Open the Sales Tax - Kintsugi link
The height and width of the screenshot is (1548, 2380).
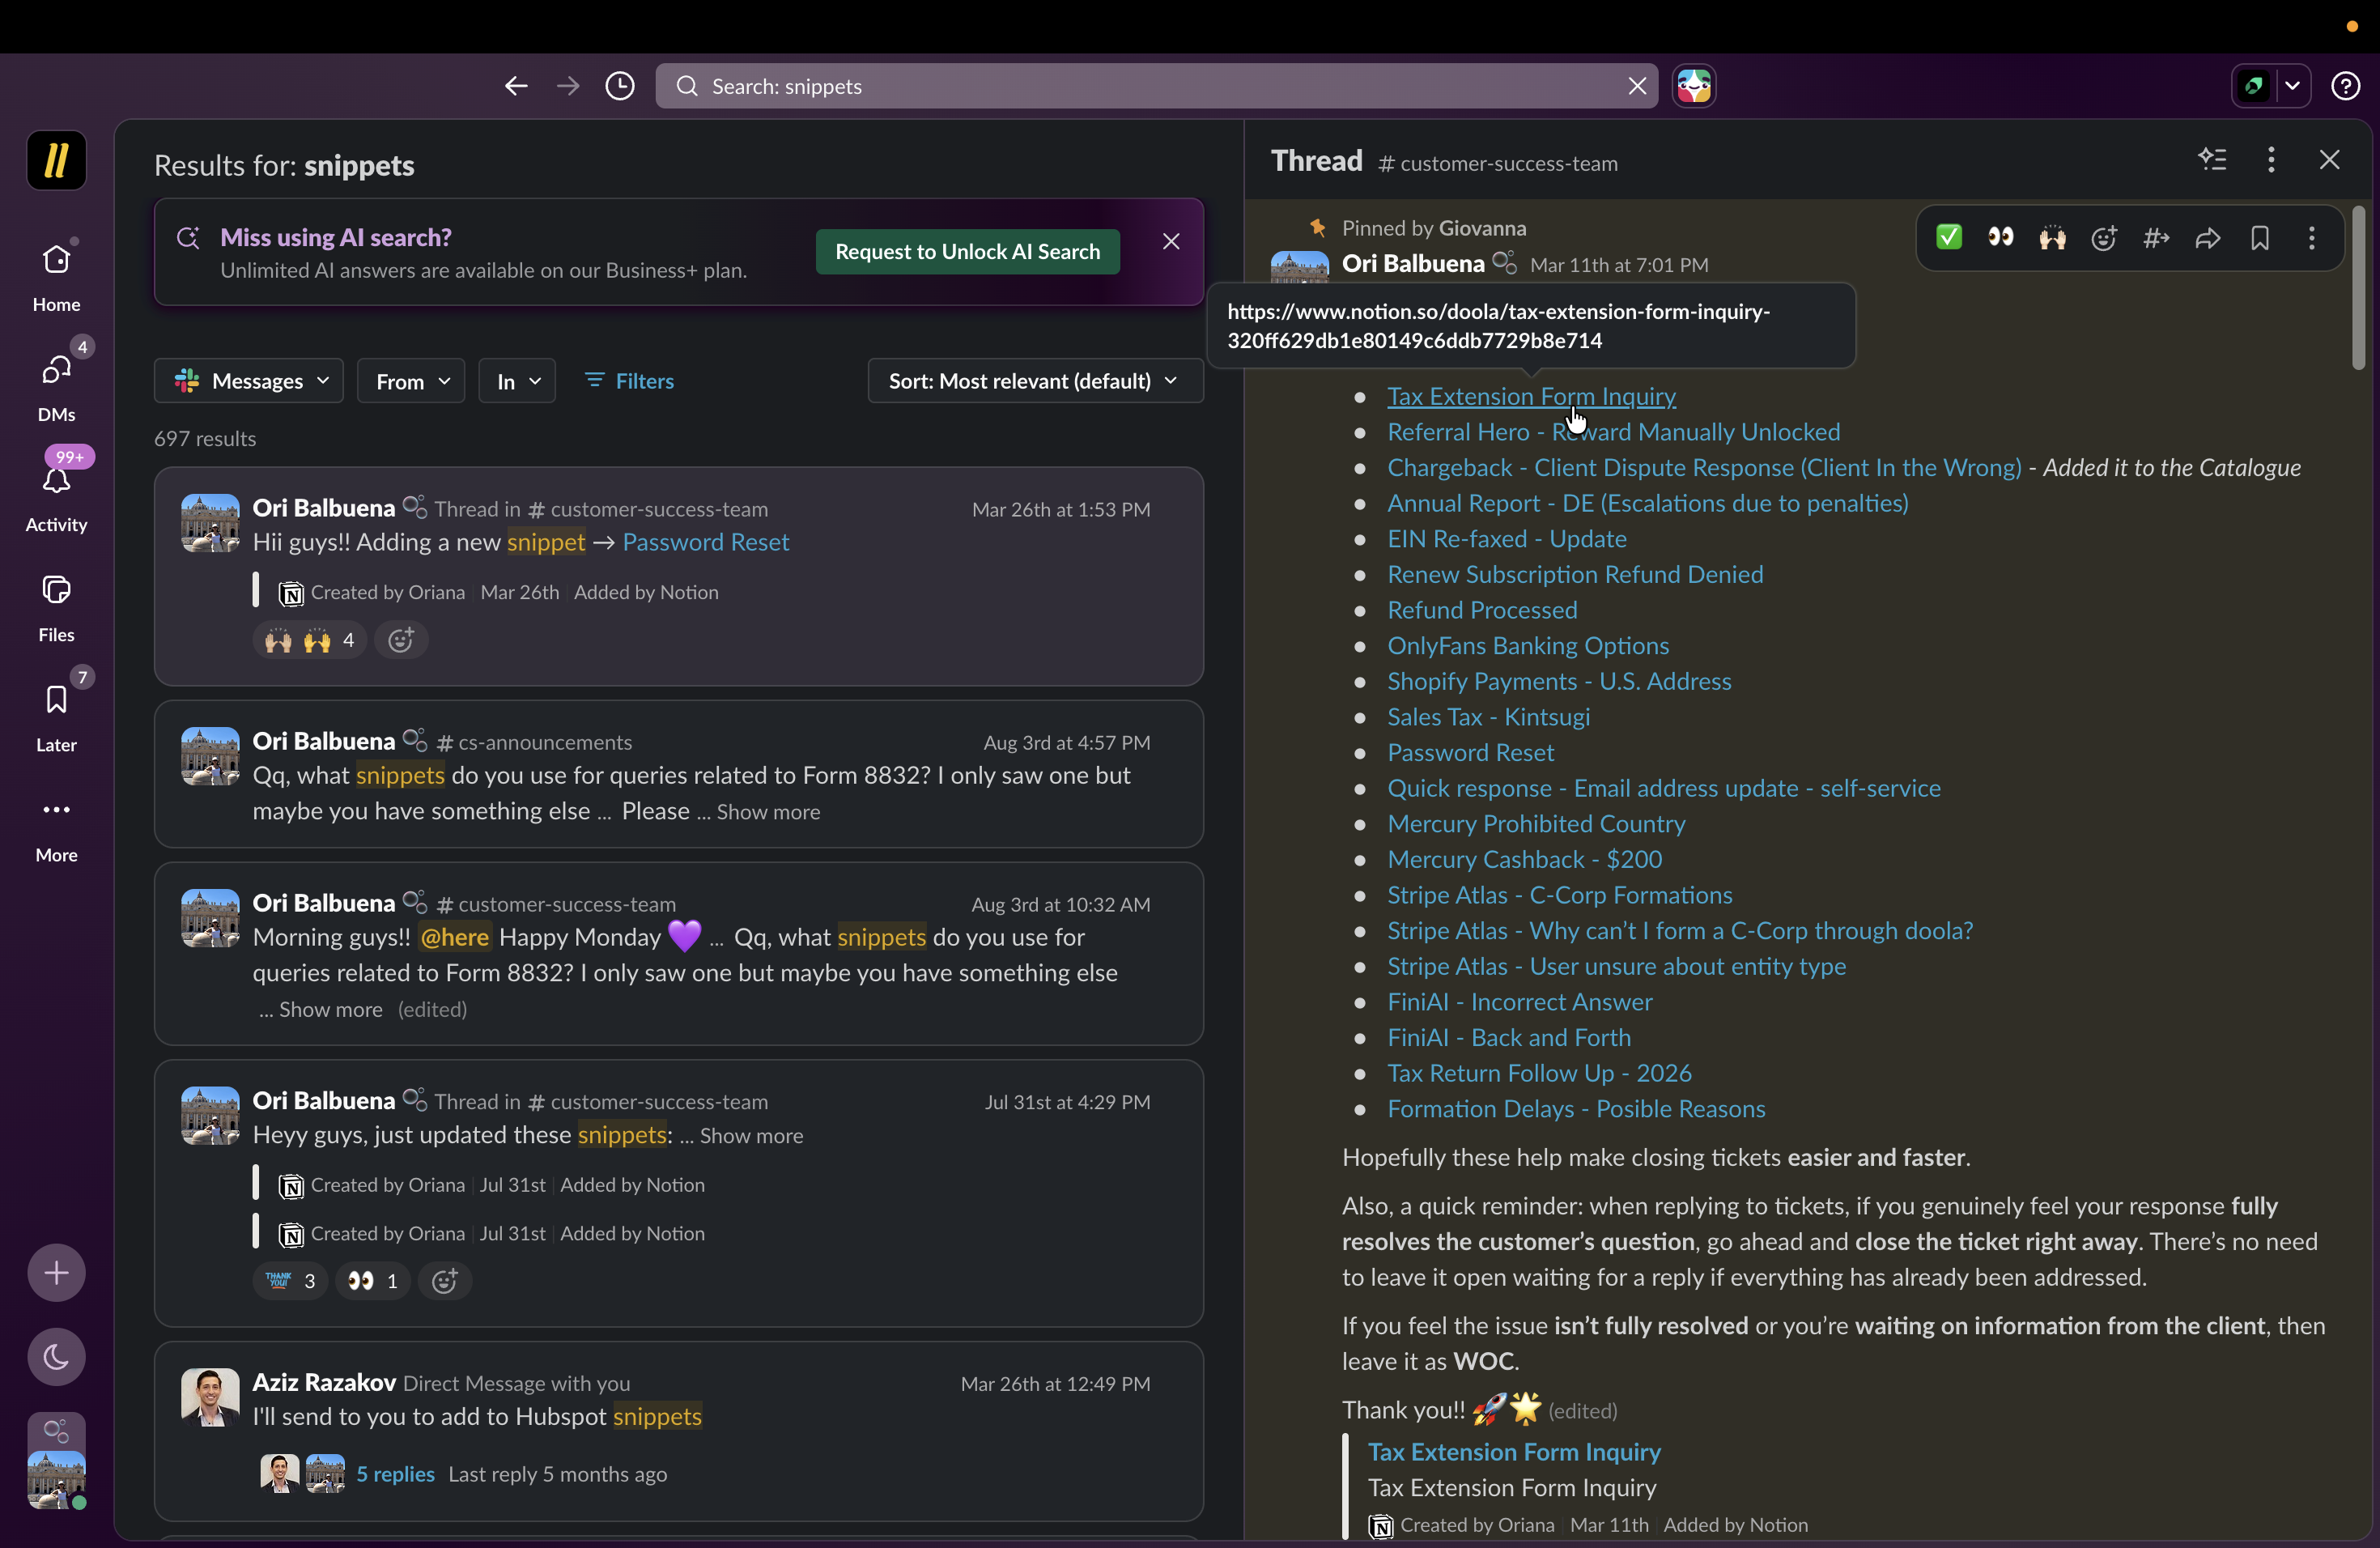point(1488,717)
